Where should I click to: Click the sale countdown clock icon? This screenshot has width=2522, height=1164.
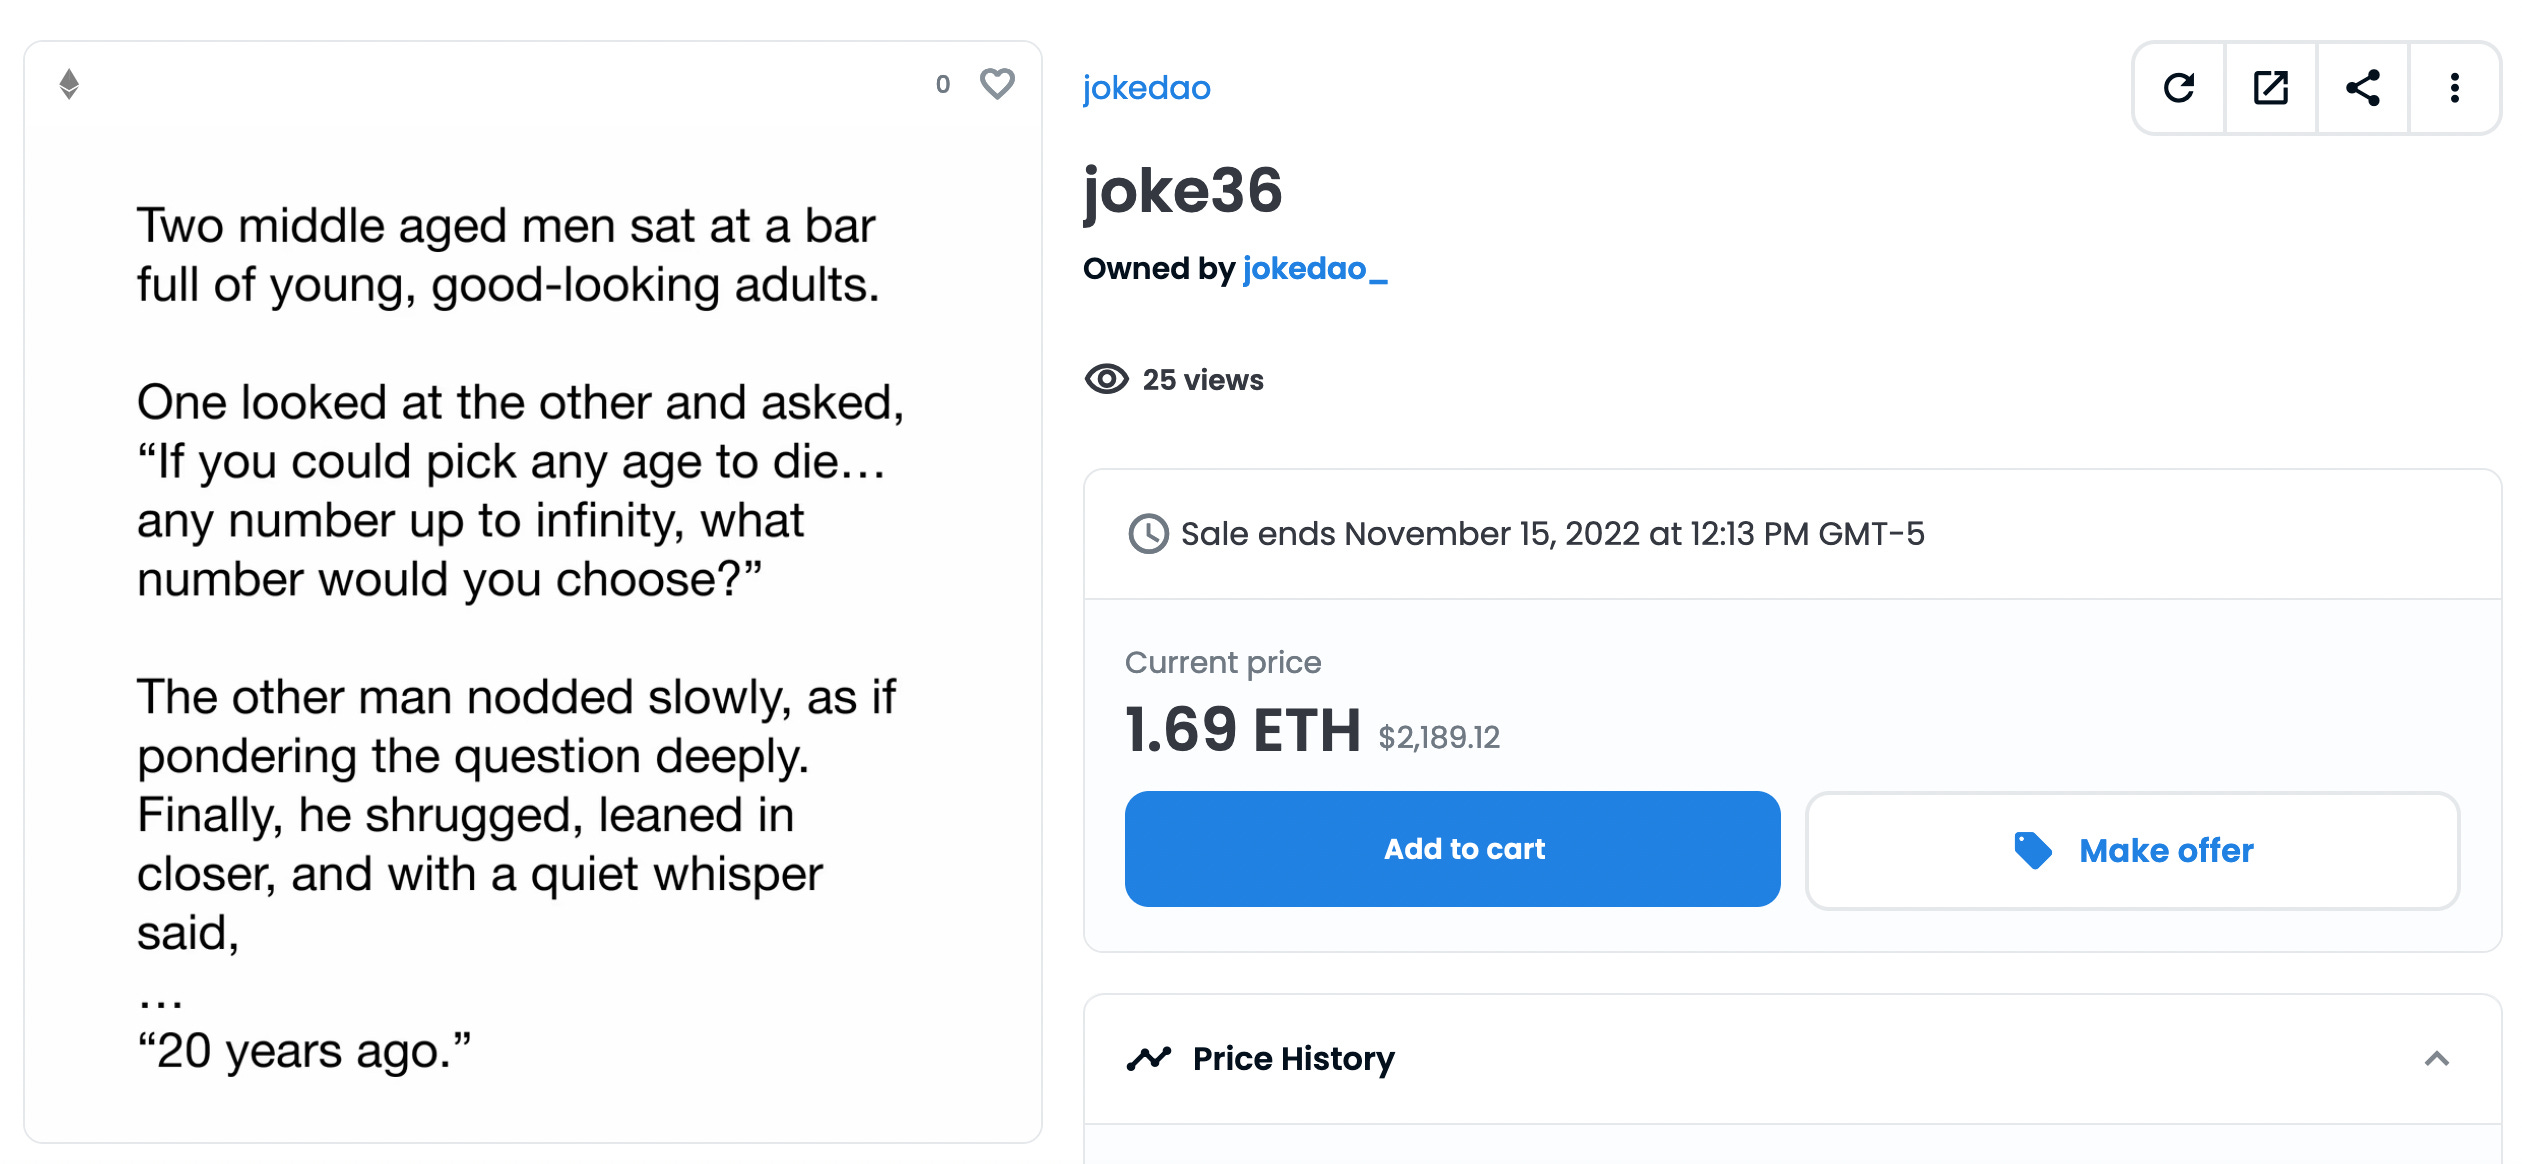click(1147, 534)
